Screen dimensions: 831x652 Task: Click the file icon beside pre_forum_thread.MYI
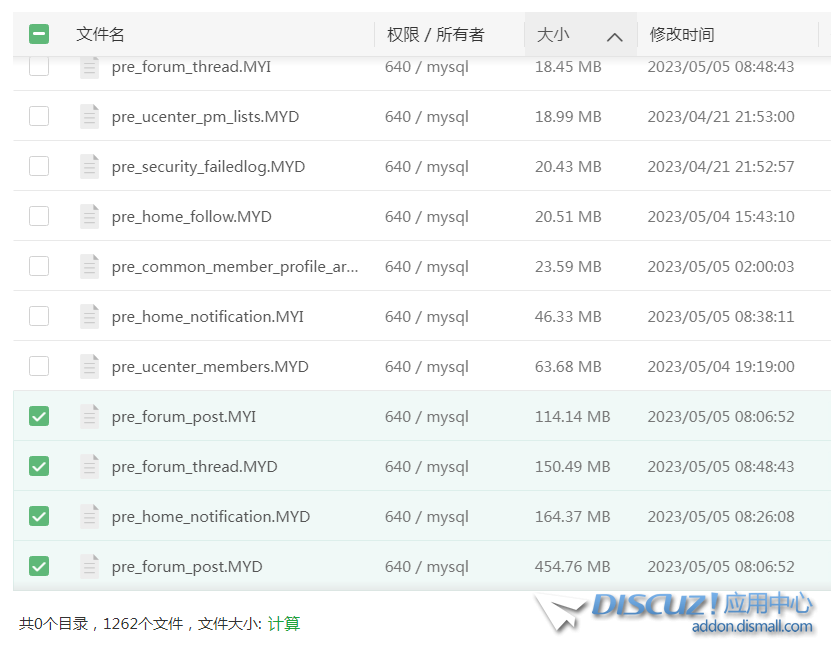89,66
